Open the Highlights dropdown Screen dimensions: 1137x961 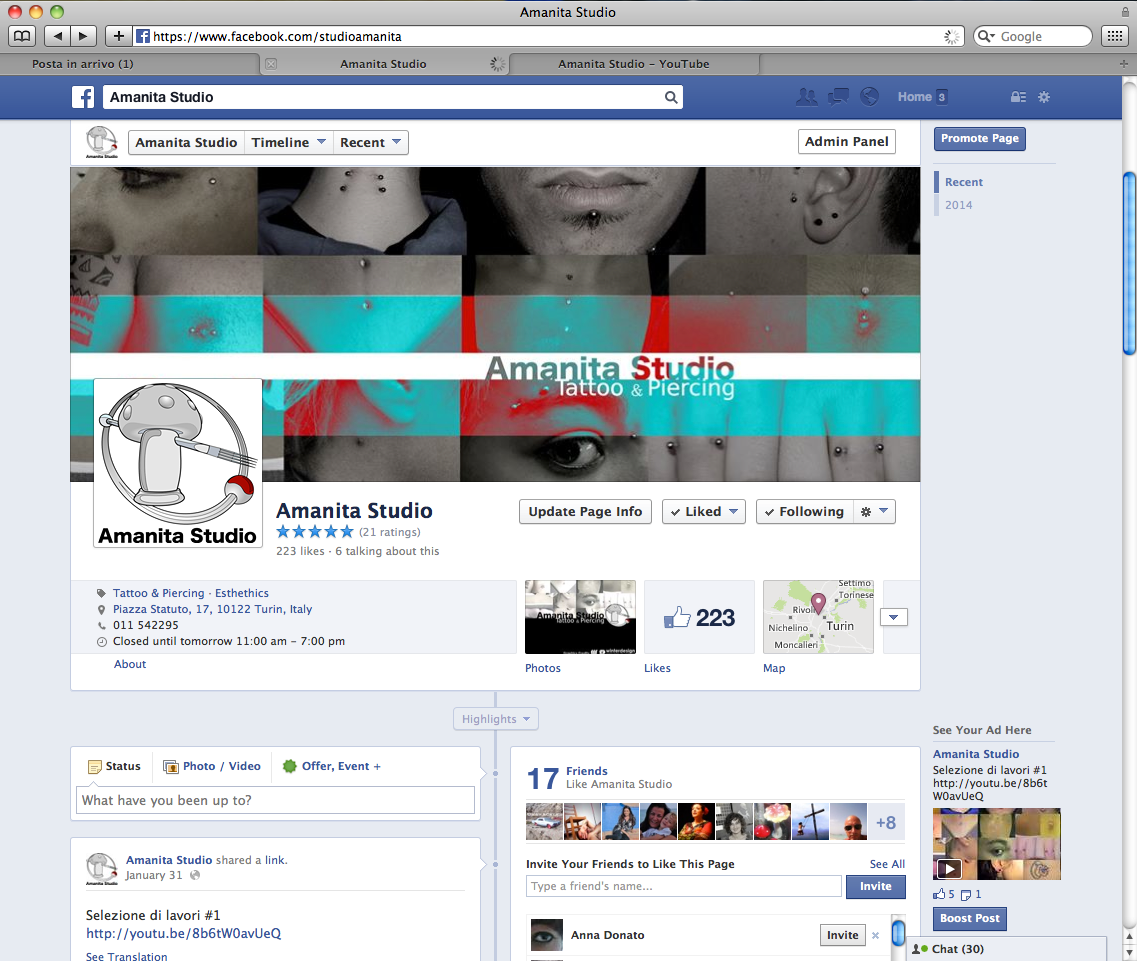coord(496,719)
